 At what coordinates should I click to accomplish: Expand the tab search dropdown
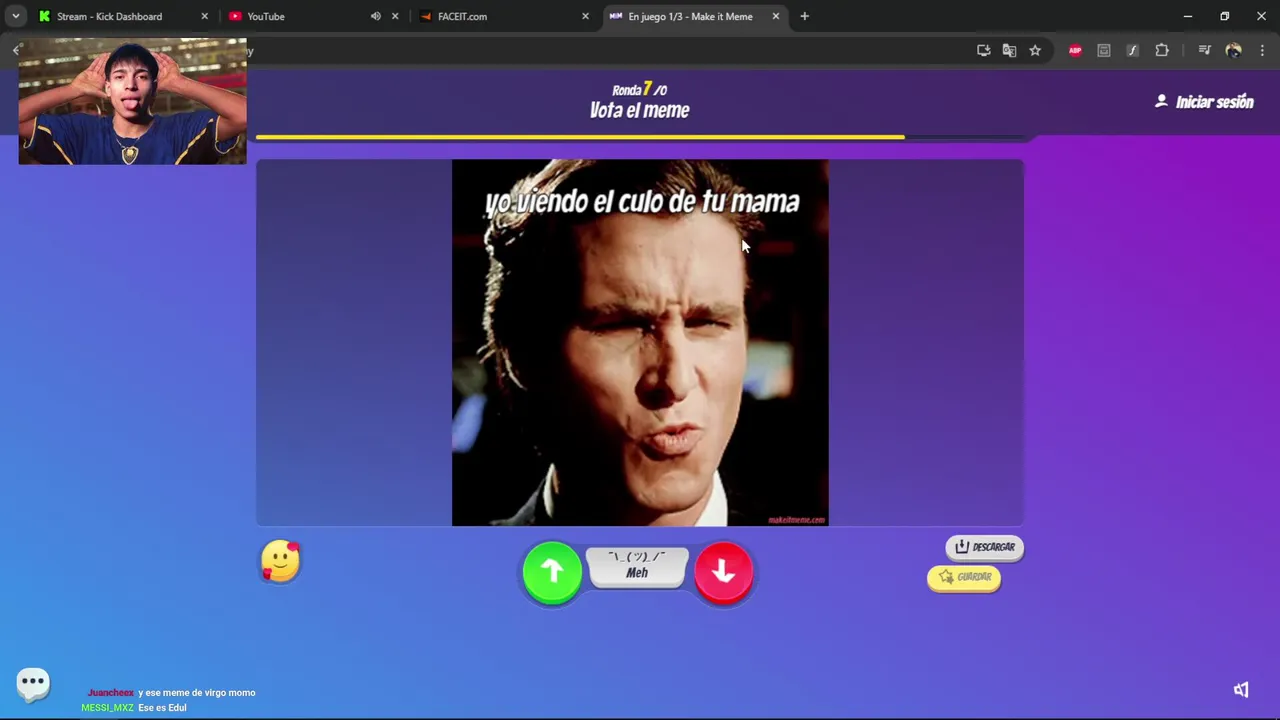(15, 16)
